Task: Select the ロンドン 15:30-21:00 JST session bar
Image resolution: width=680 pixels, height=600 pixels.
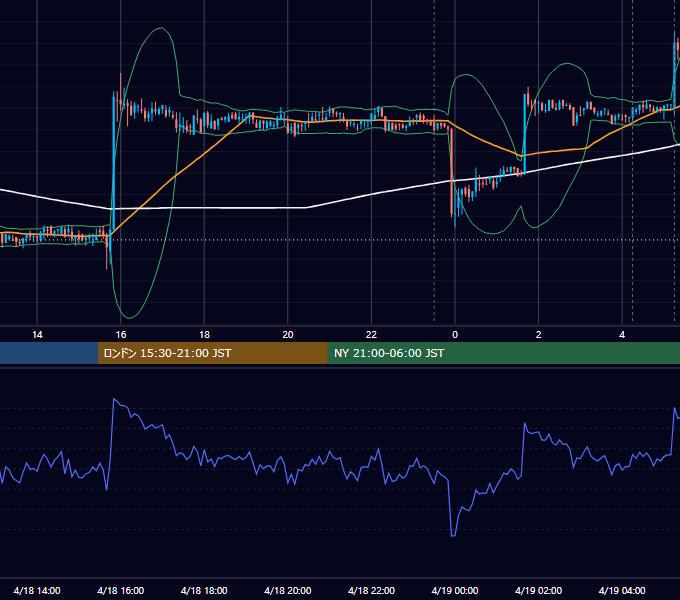Action: pyautogui.click(x=212, y=353)
